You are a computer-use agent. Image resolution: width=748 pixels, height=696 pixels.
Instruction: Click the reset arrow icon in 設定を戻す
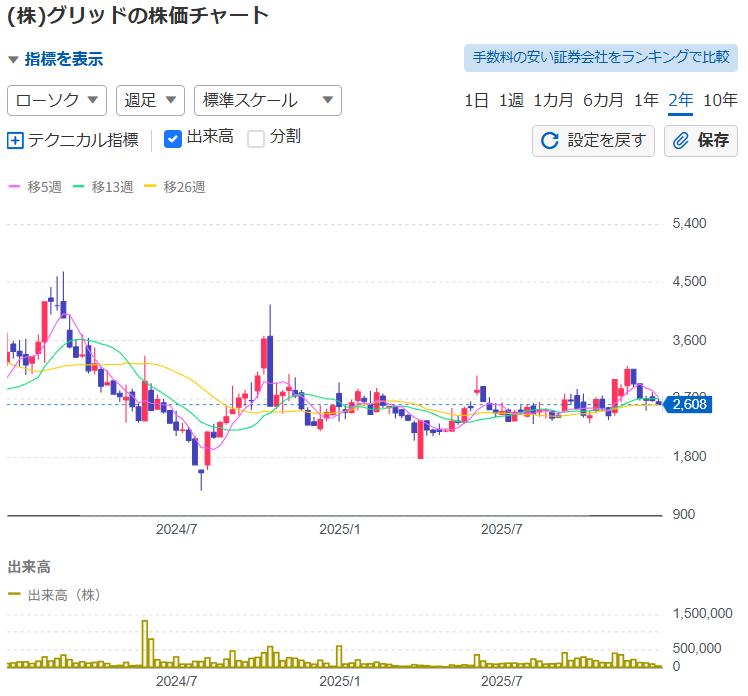[549, 140]
